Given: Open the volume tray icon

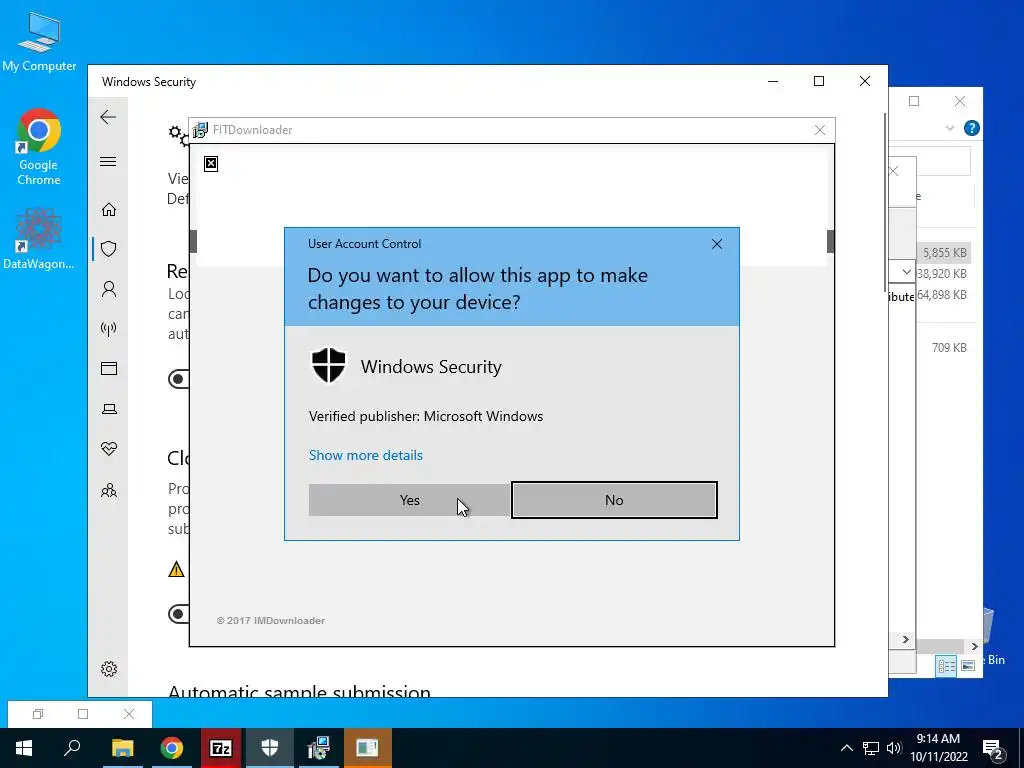Looking at the screenshot, I should pos(894,748).
